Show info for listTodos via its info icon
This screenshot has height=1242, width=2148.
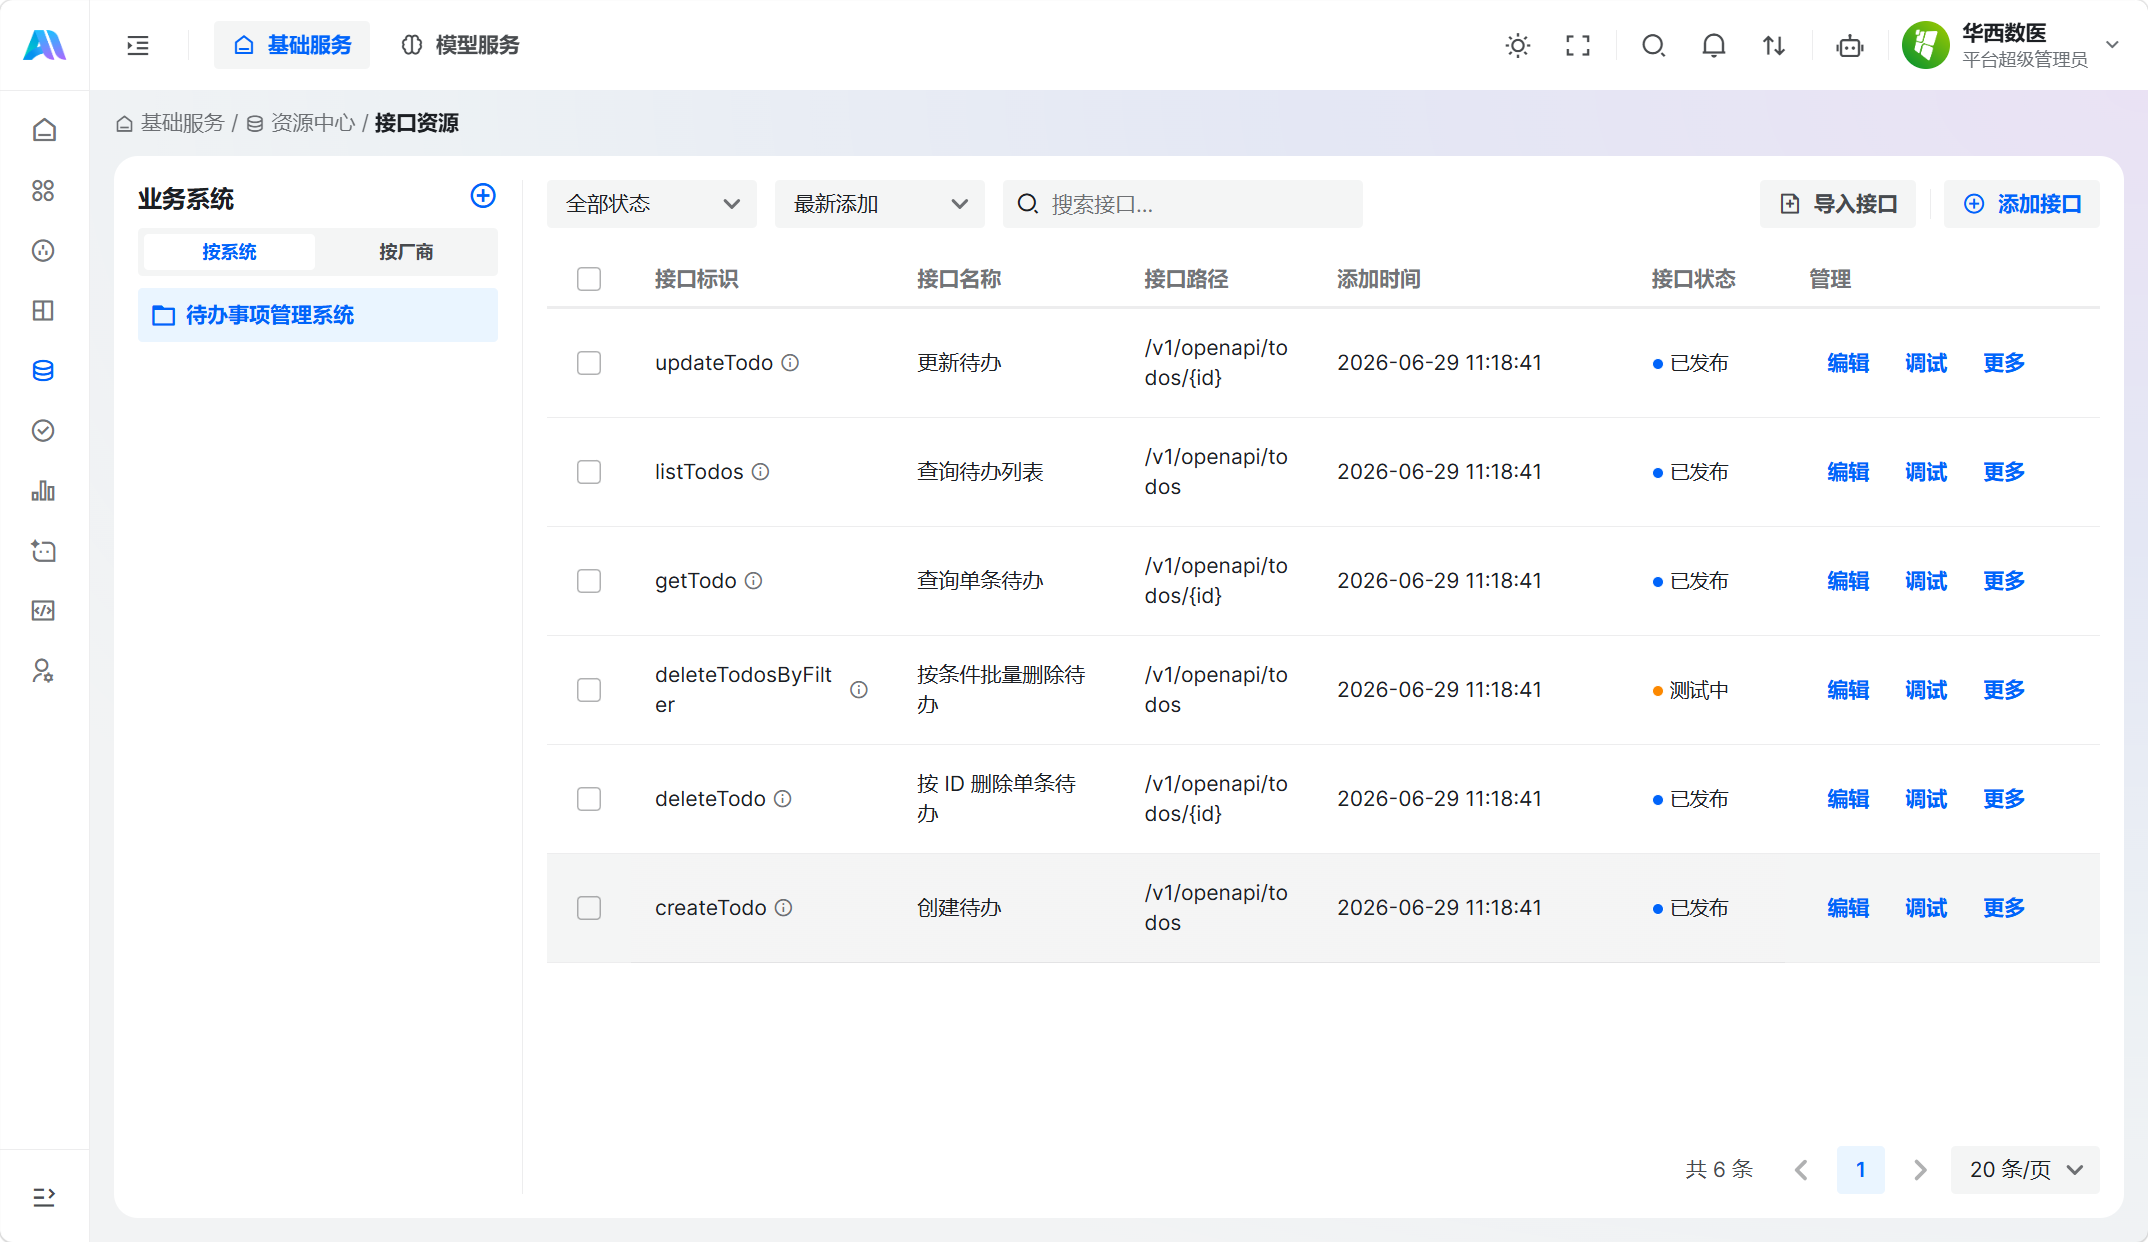tap(761, 472)
